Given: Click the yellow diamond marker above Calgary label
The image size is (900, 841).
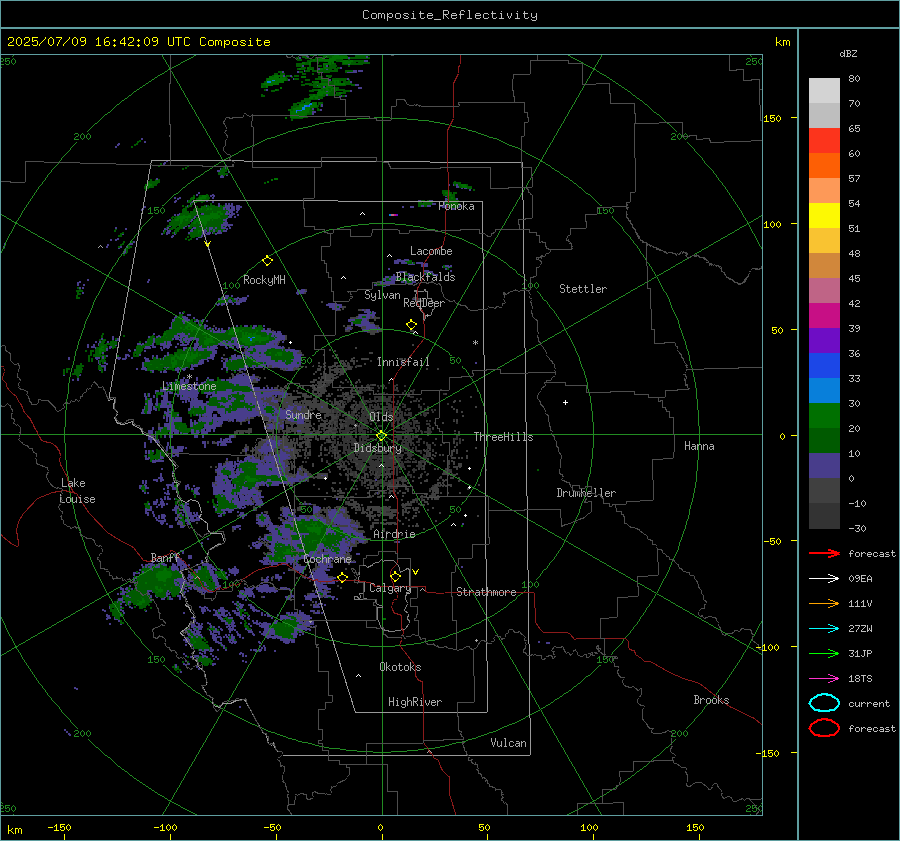Looking at the screenshot, I should [395, 576].
